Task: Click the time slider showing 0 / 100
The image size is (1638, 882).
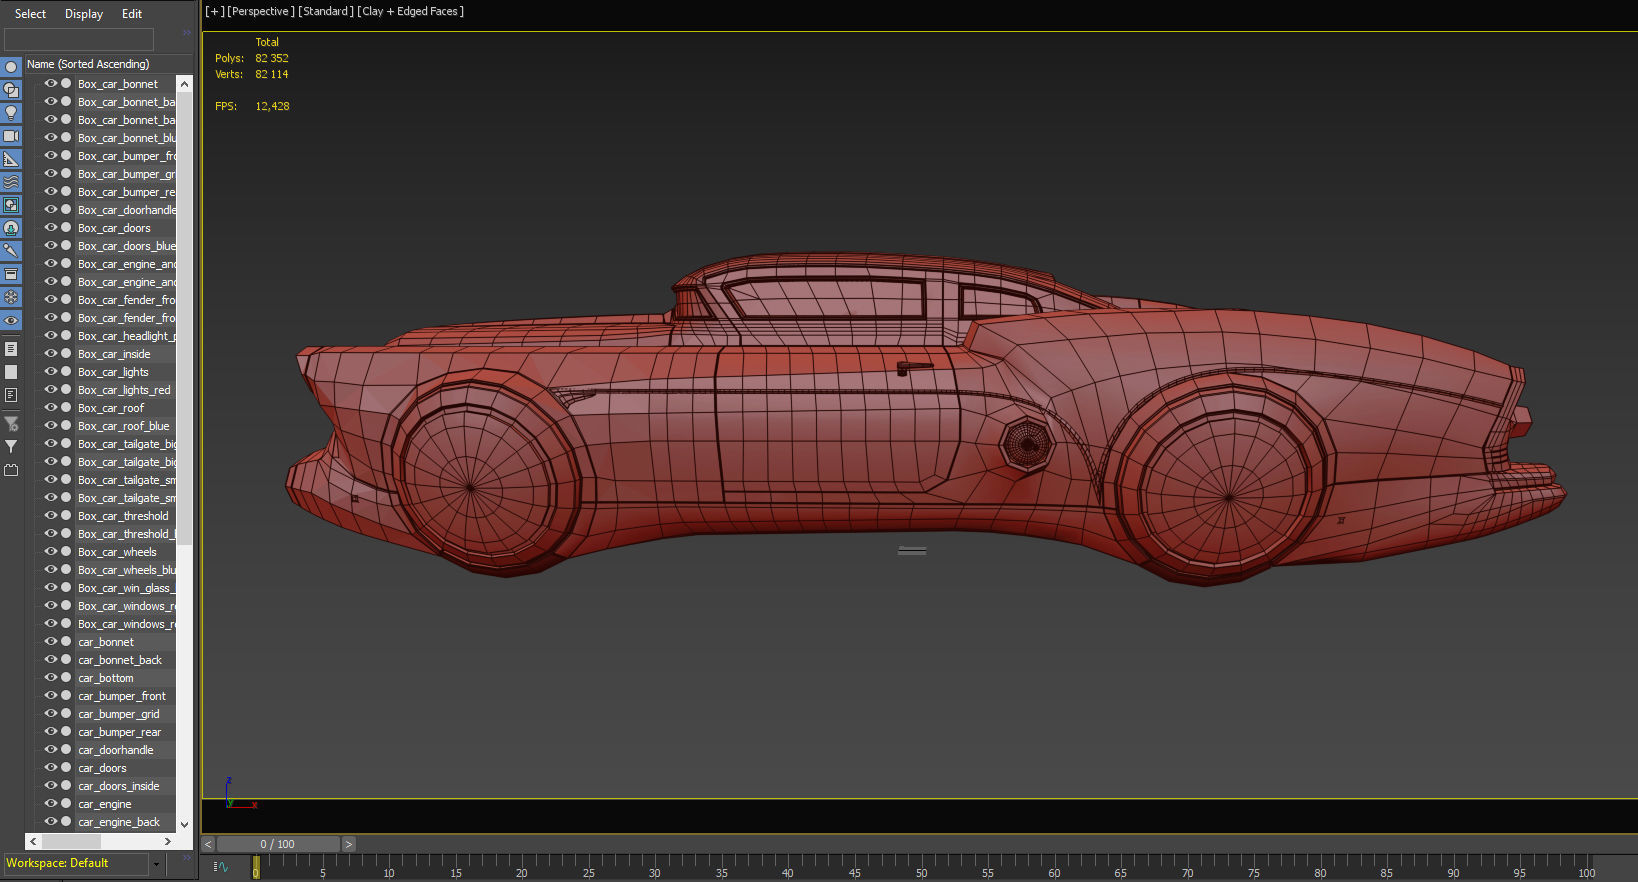Action: pyautogui.click(x=278, y=844)
